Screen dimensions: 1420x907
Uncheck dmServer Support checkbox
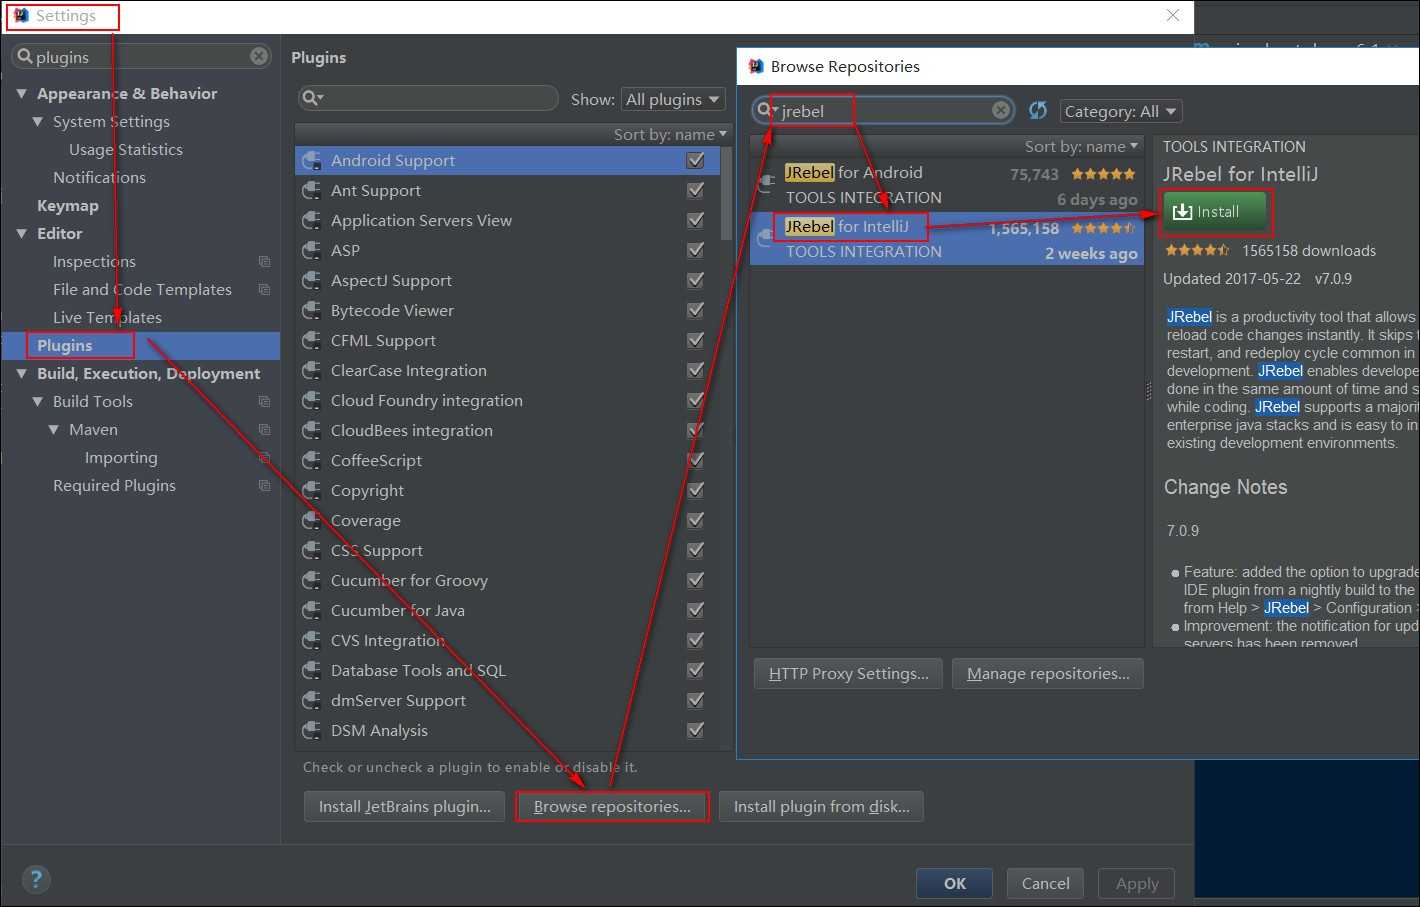click(696, 700)
